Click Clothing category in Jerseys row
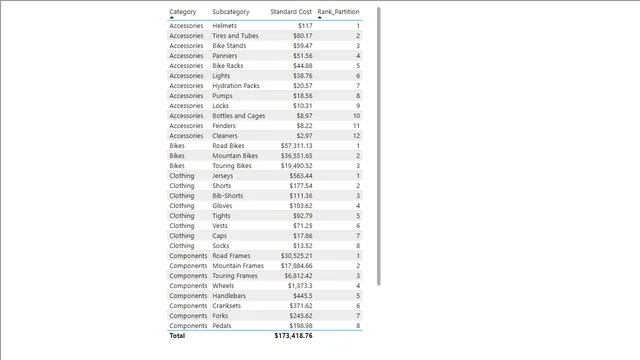 [182, 176]
